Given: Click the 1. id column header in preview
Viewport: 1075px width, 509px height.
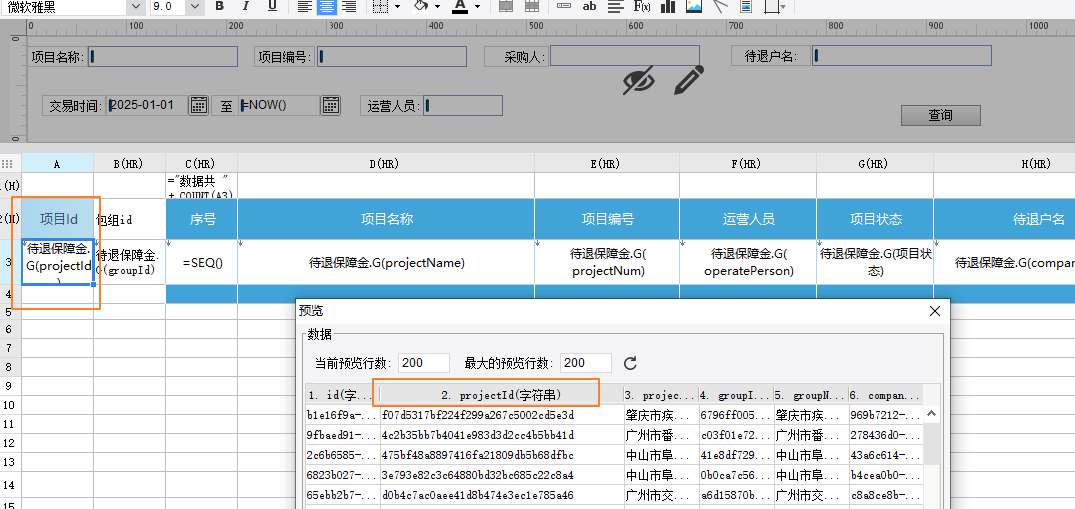Looking at the screenshot, I should pyautogui.click(x=341, y=395).
